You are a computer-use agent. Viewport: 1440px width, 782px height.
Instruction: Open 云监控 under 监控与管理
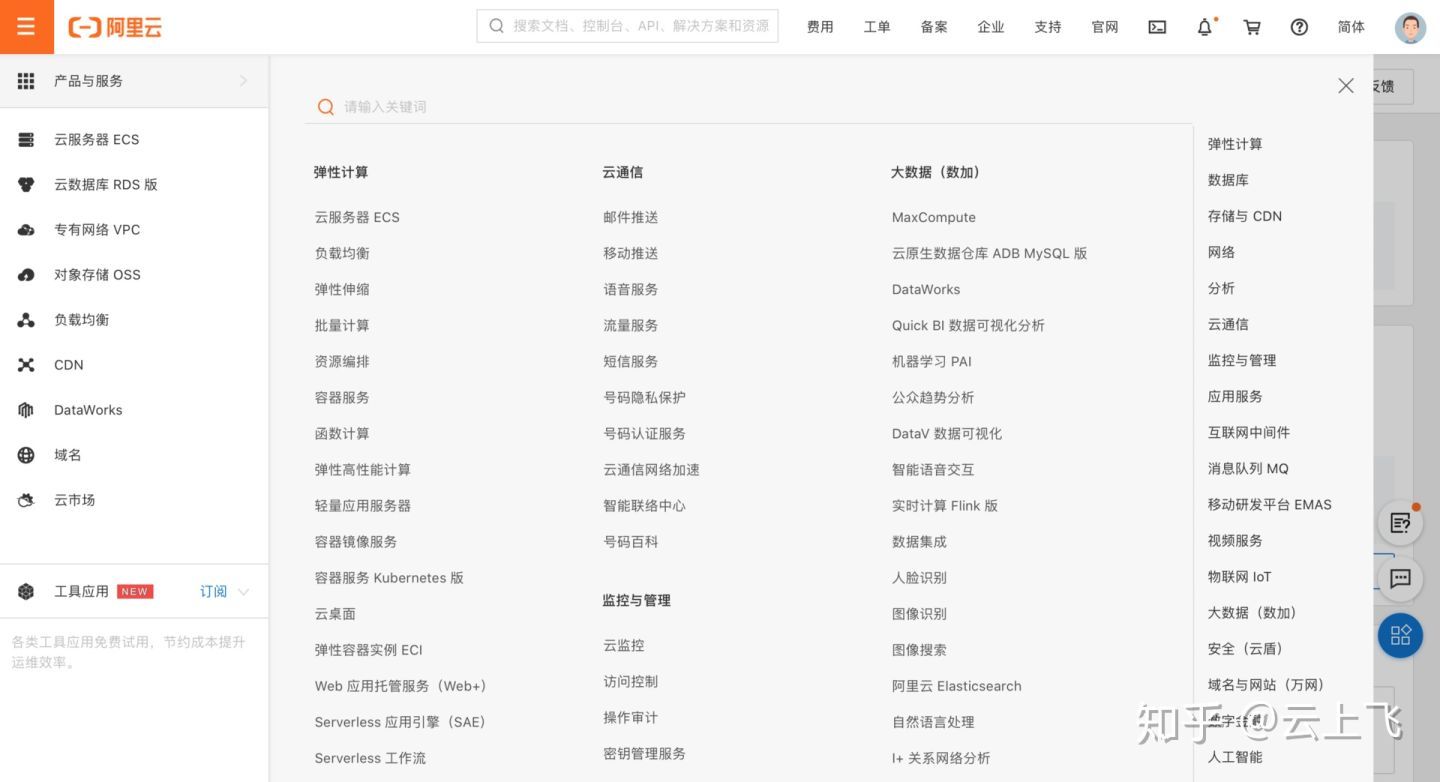click(x=624, y=645)
